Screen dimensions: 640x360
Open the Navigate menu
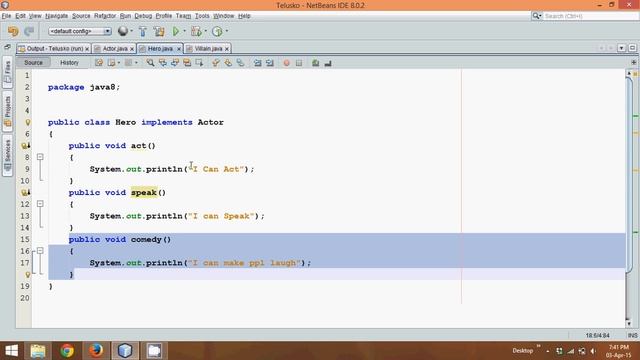point(56,16)
